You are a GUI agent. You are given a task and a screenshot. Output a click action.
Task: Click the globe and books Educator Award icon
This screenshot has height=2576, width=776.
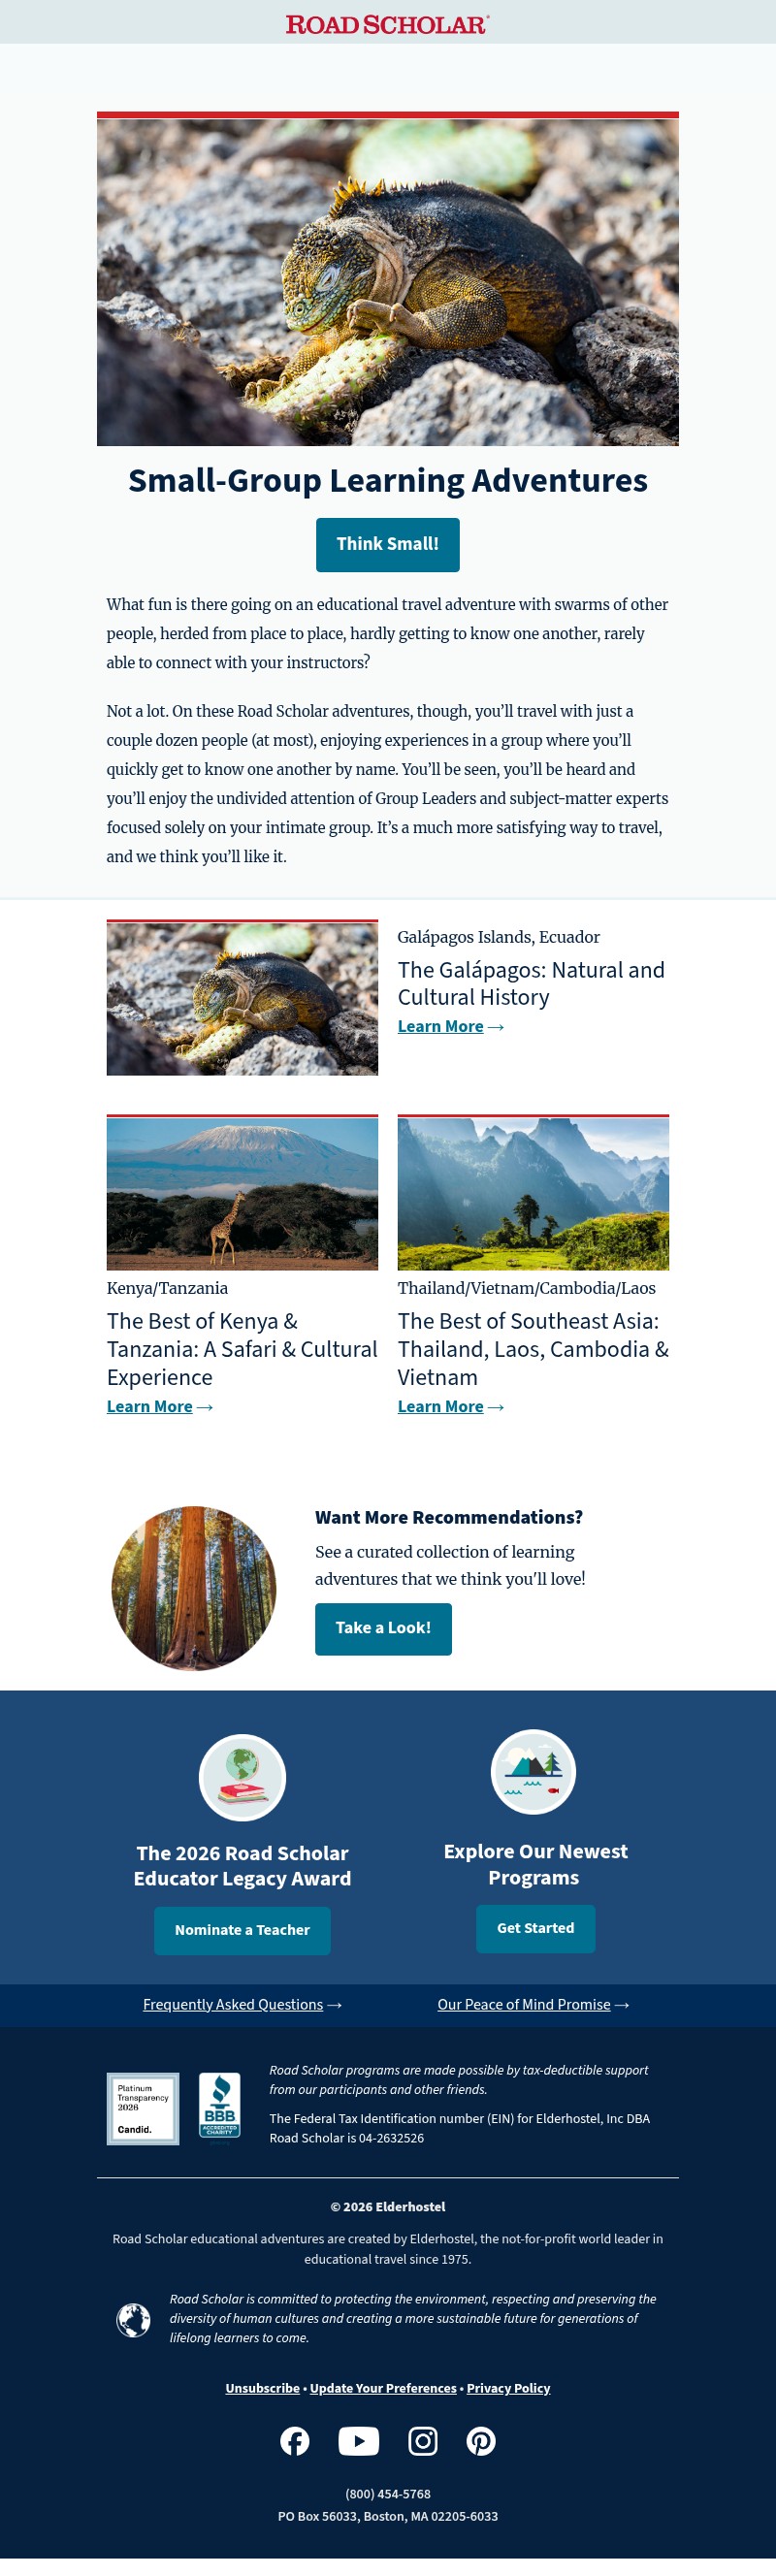(243, 1777)
